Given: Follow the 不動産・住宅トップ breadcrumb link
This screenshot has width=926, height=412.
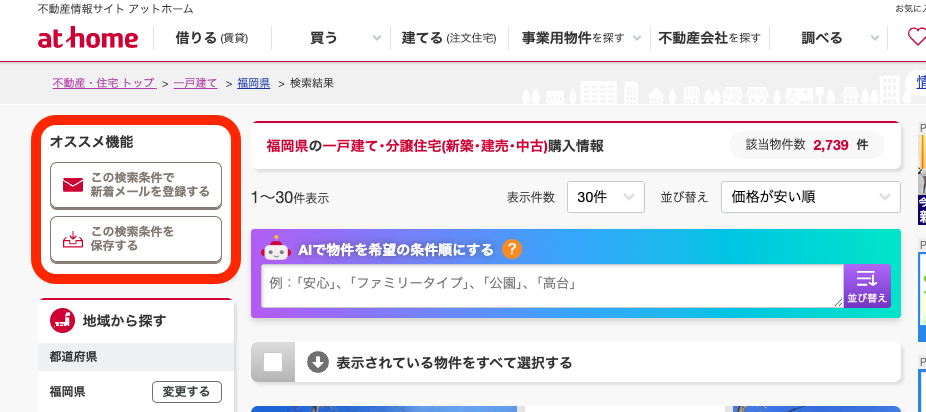Looking at the screenshot, I should 104,83.
